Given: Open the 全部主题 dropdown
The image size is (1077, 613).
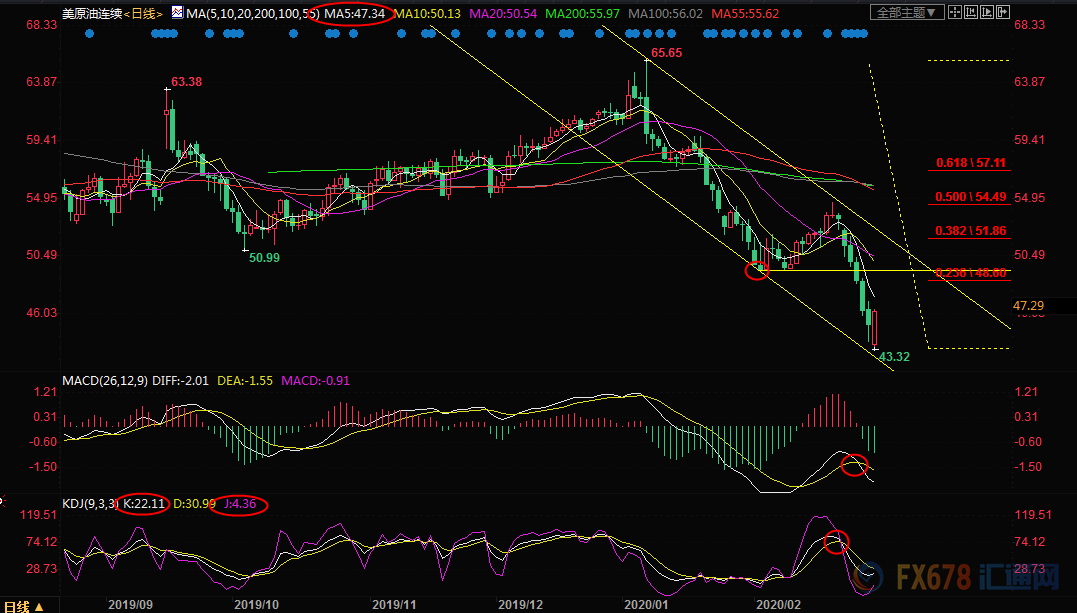Looking at the screenshot, I should tap(907, 13).
